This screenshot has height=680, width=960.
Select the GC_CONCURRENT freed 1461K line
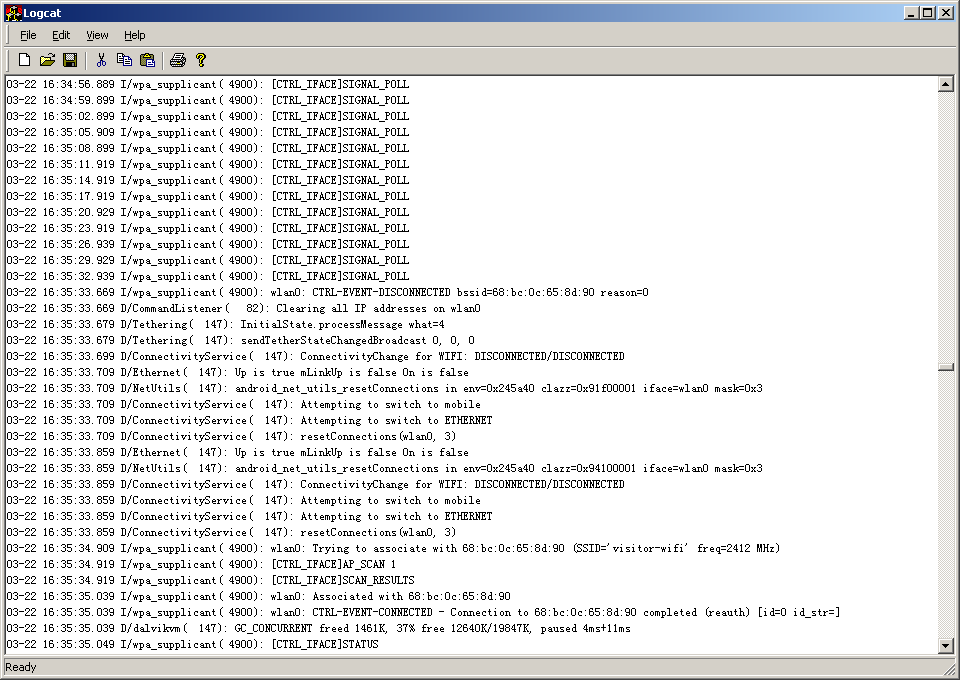(x=318, y=627)
